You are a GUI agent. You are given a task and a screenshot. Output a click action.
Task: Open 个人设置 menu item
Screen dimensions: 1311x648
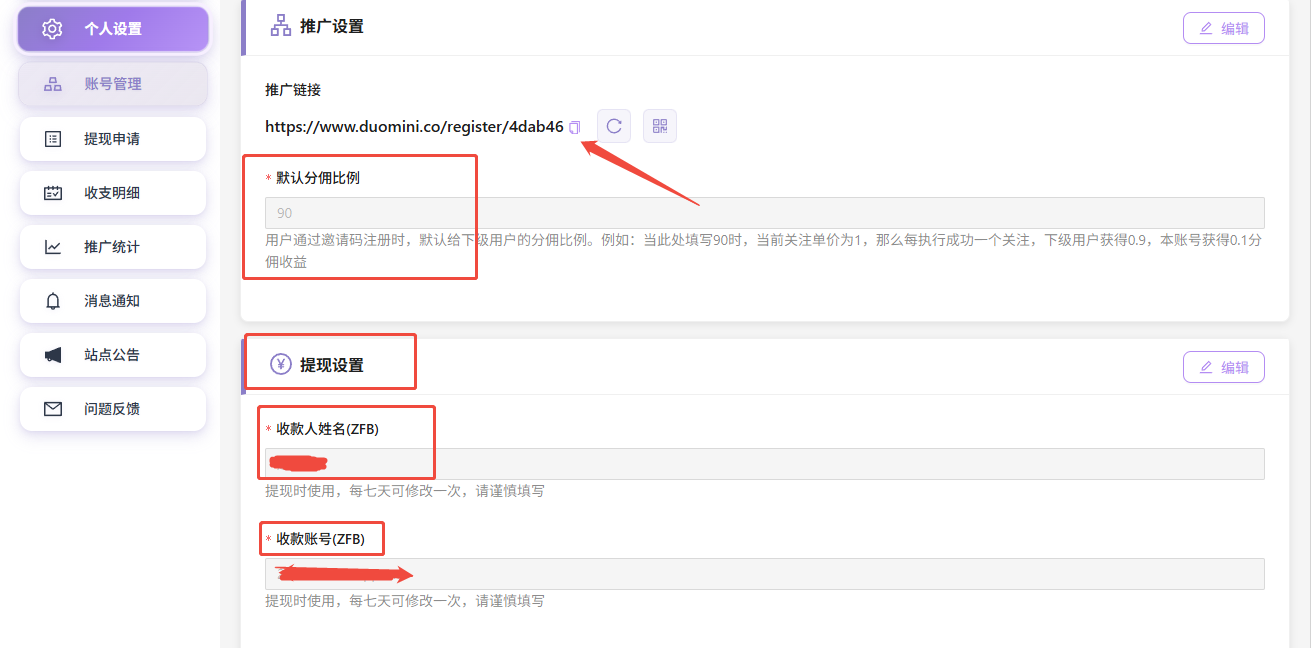point(113,29)
